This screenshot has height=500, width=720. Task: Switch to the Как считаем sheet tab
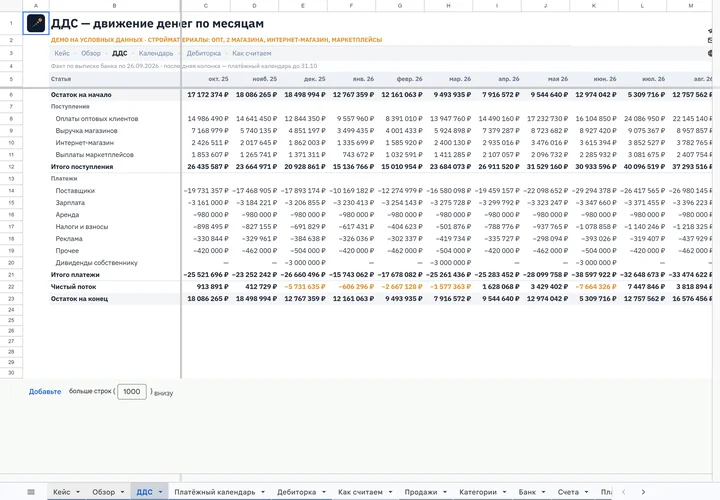click(360, 492)
